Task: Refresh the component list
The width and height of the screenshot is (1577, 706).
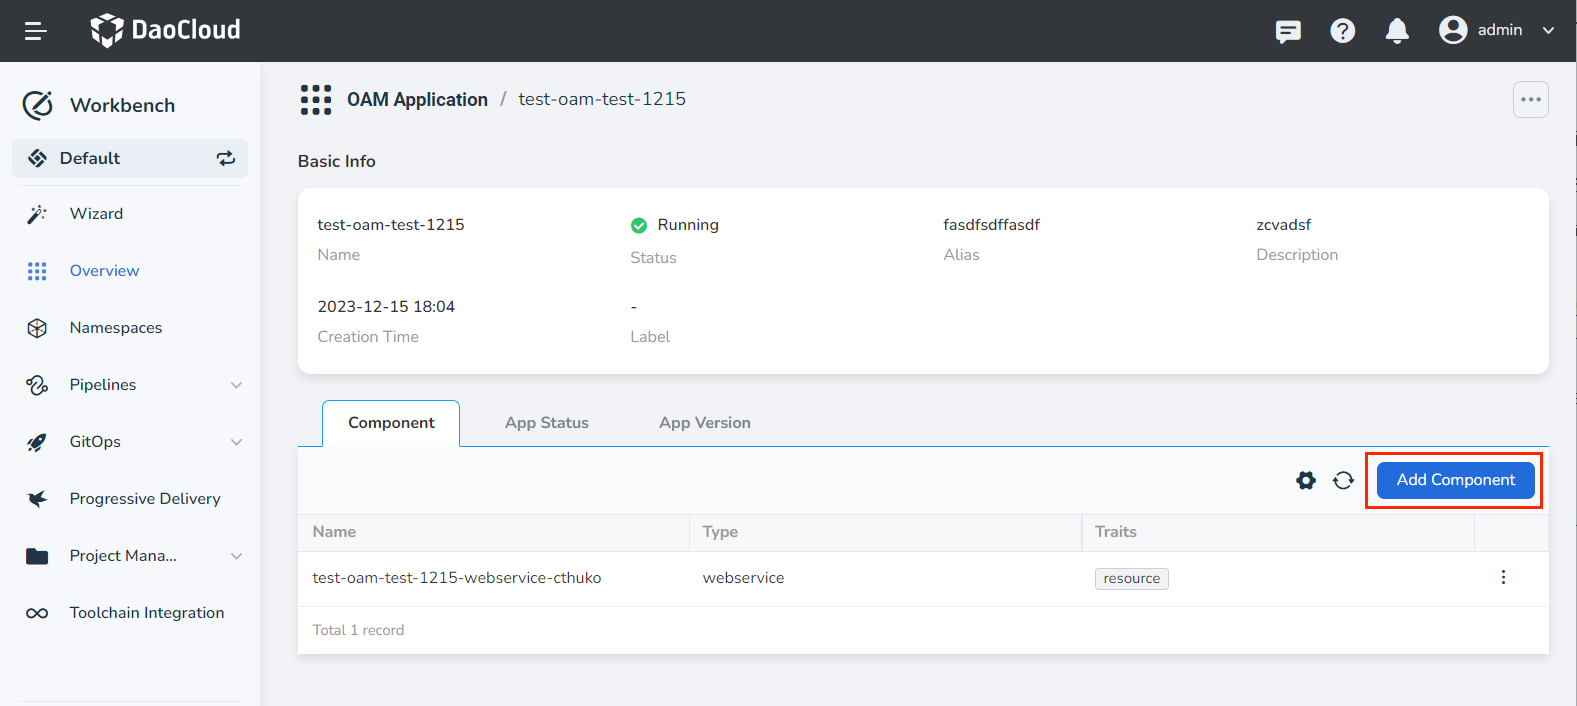Action: 1343,480
